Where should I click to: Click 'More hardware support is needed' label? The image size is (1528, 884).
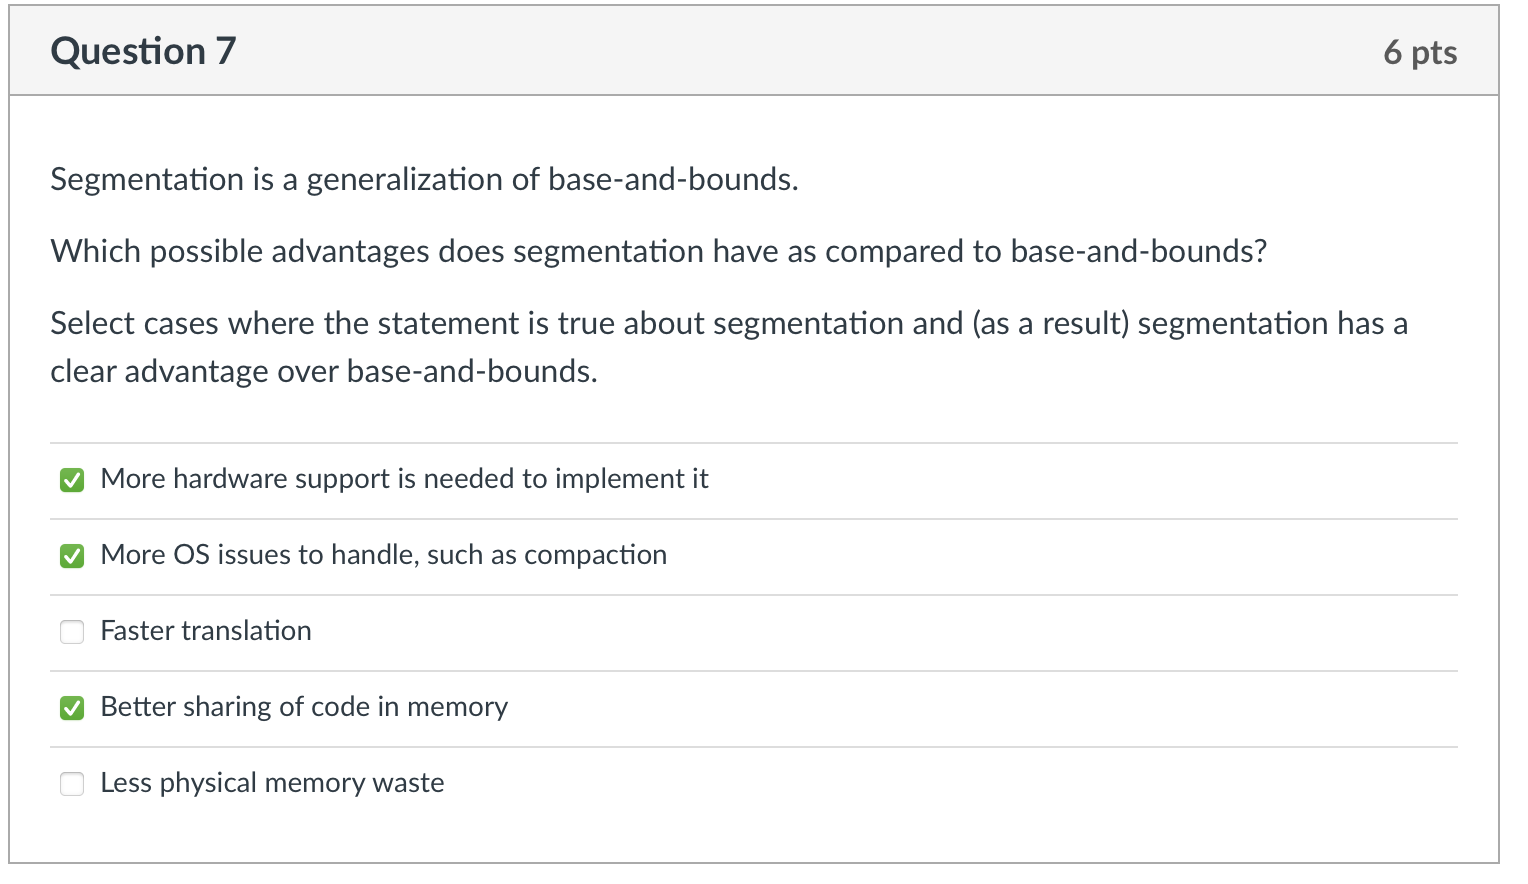[x=404, y=479]
